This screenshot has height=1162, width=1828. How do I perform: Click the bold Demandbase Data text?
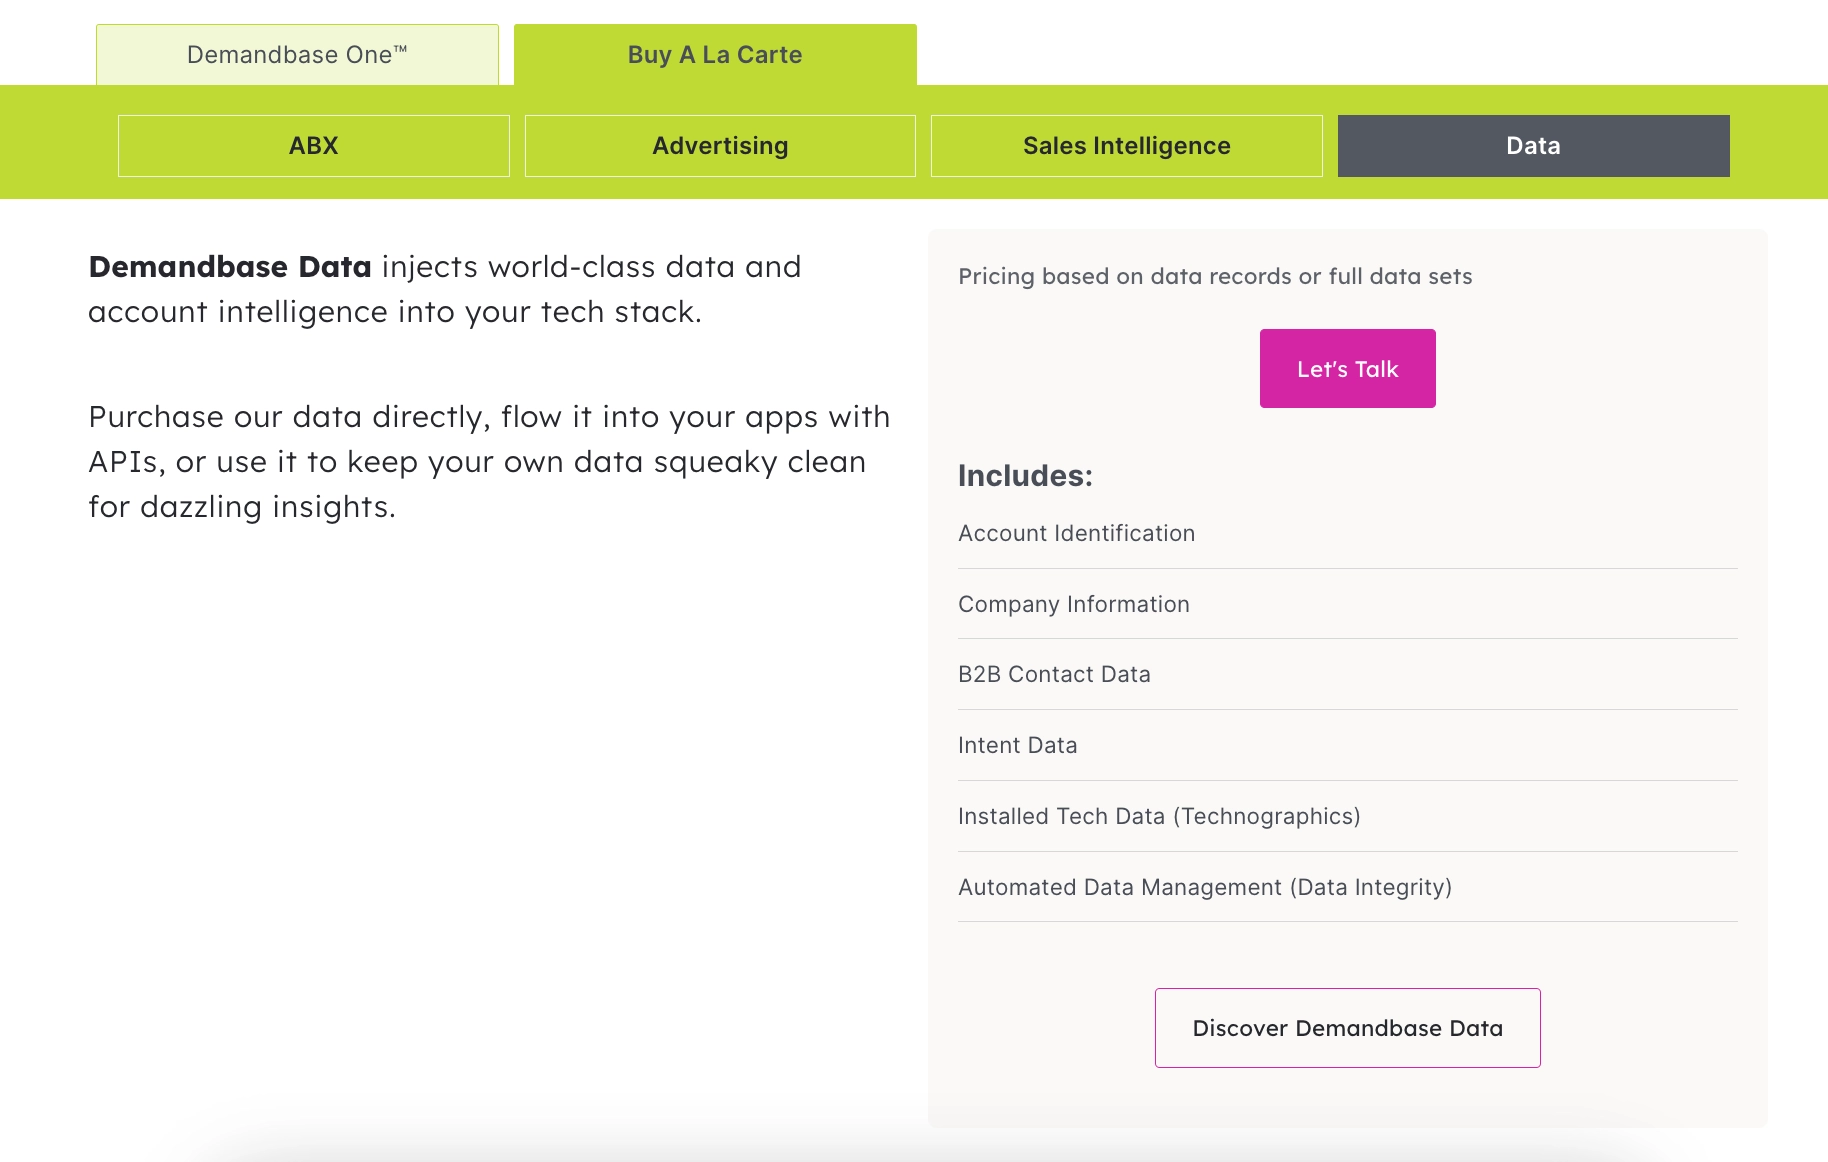pos(230,267)
